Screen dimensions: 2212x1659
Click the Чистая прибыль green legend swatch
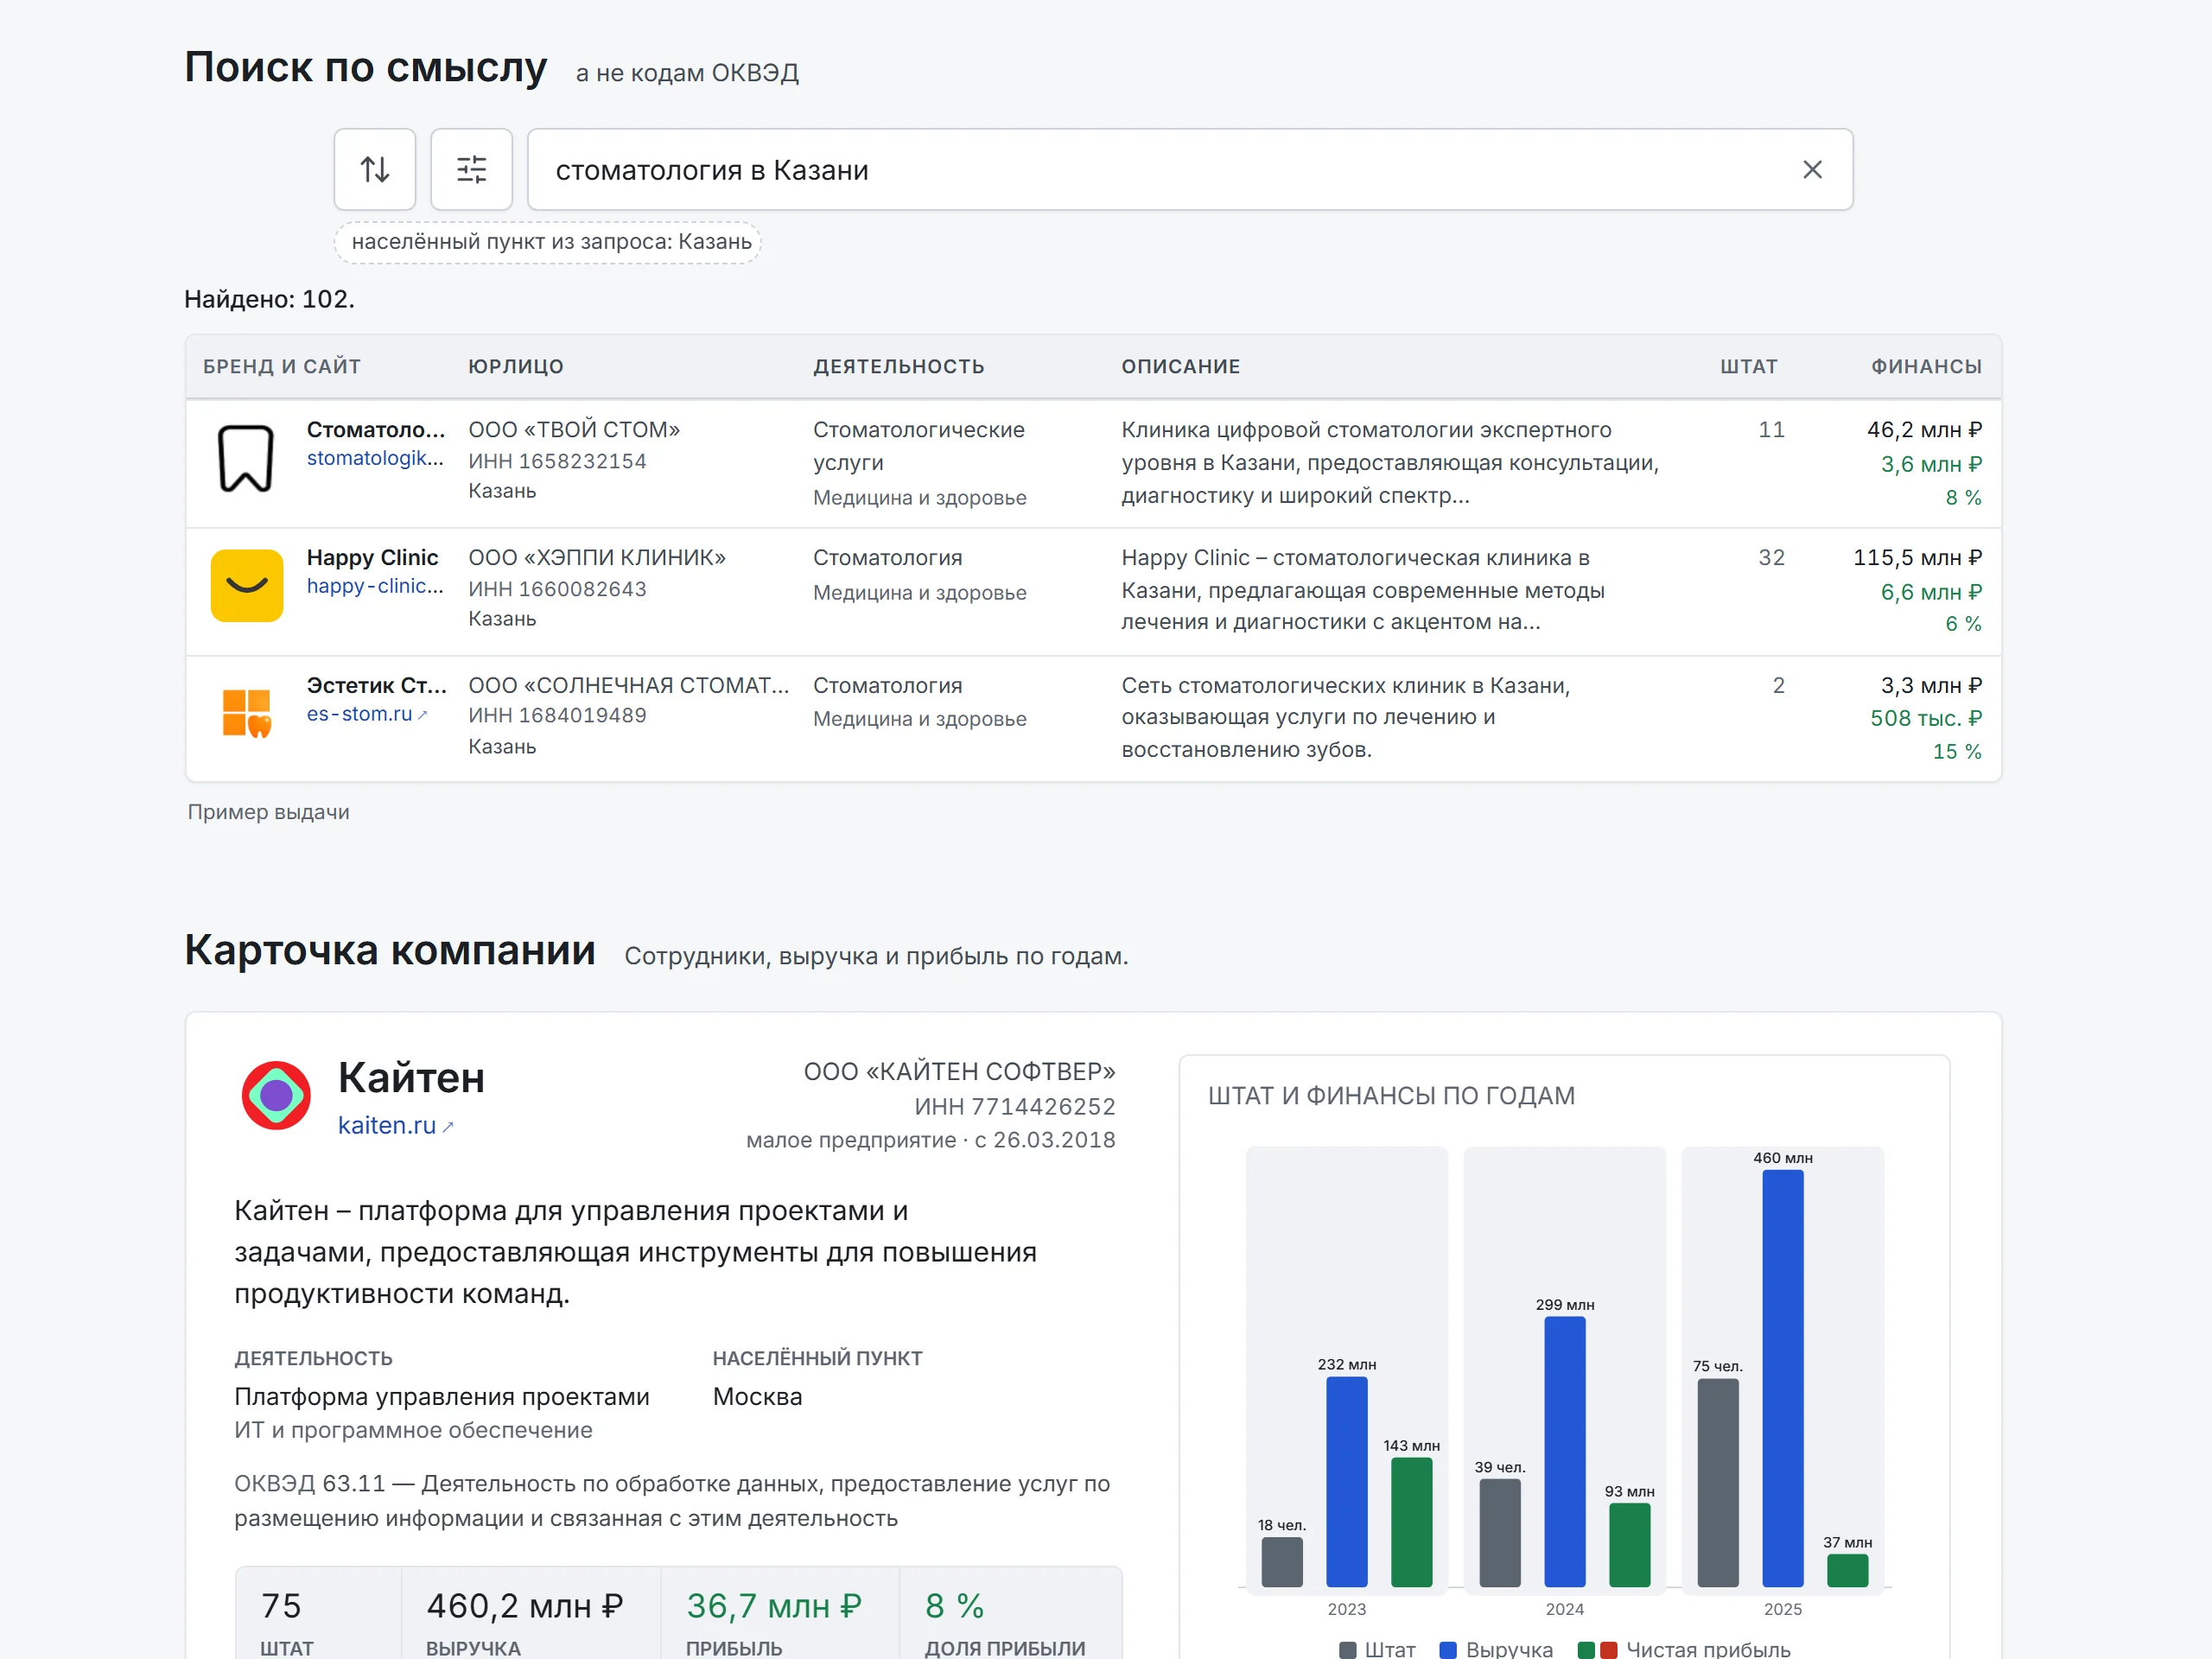(x=1586, y=1650)
